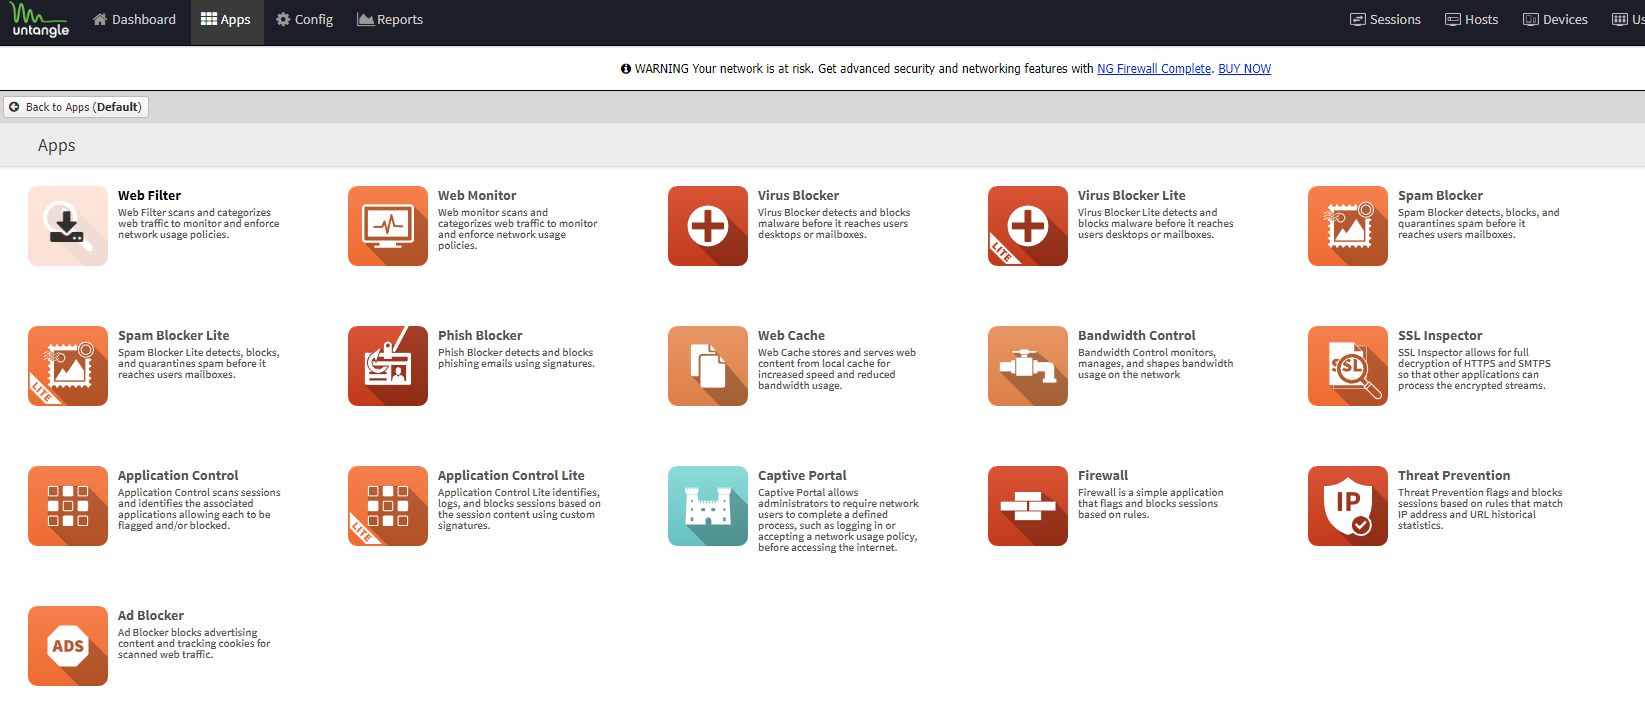Viewport: 1645px width, 715px height.
Task: Open the Web Filter app icon
Action: coord(68,226)
